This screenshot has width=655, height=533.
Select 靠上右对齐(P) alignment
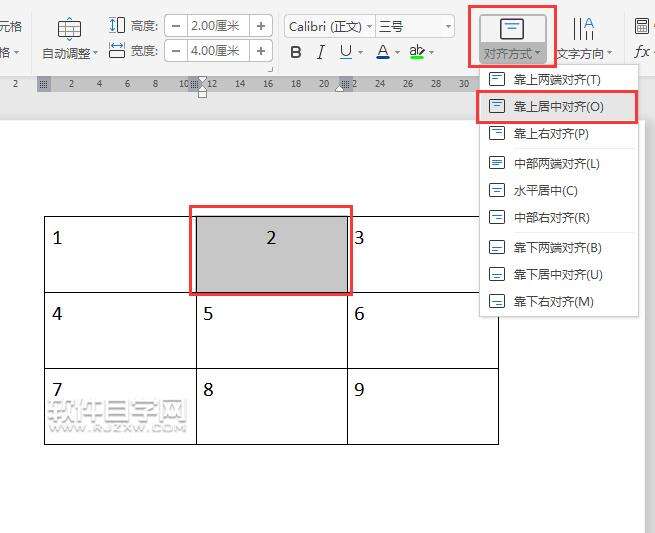559,134
